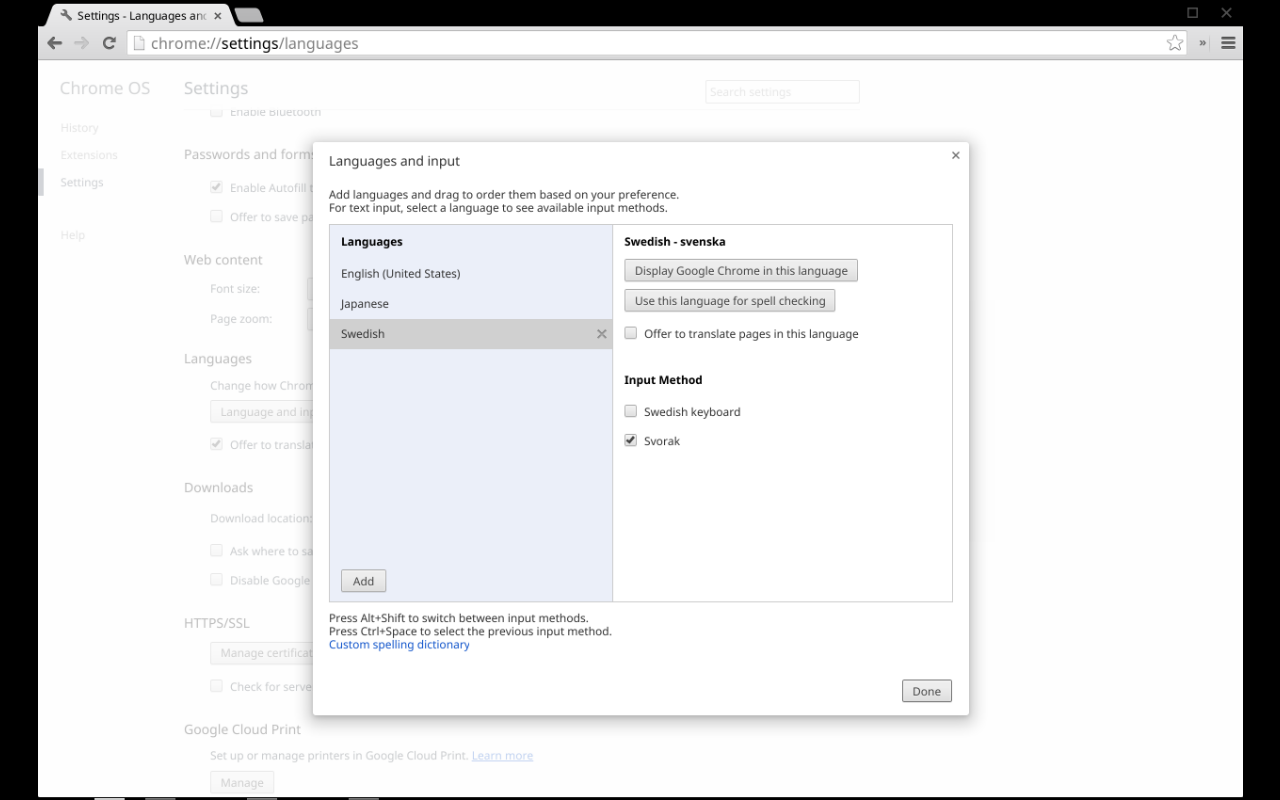Select Swedish in the languages list
Viewport: 1280px width, 800px height.
pyautogui.click(x=470, y=334)
